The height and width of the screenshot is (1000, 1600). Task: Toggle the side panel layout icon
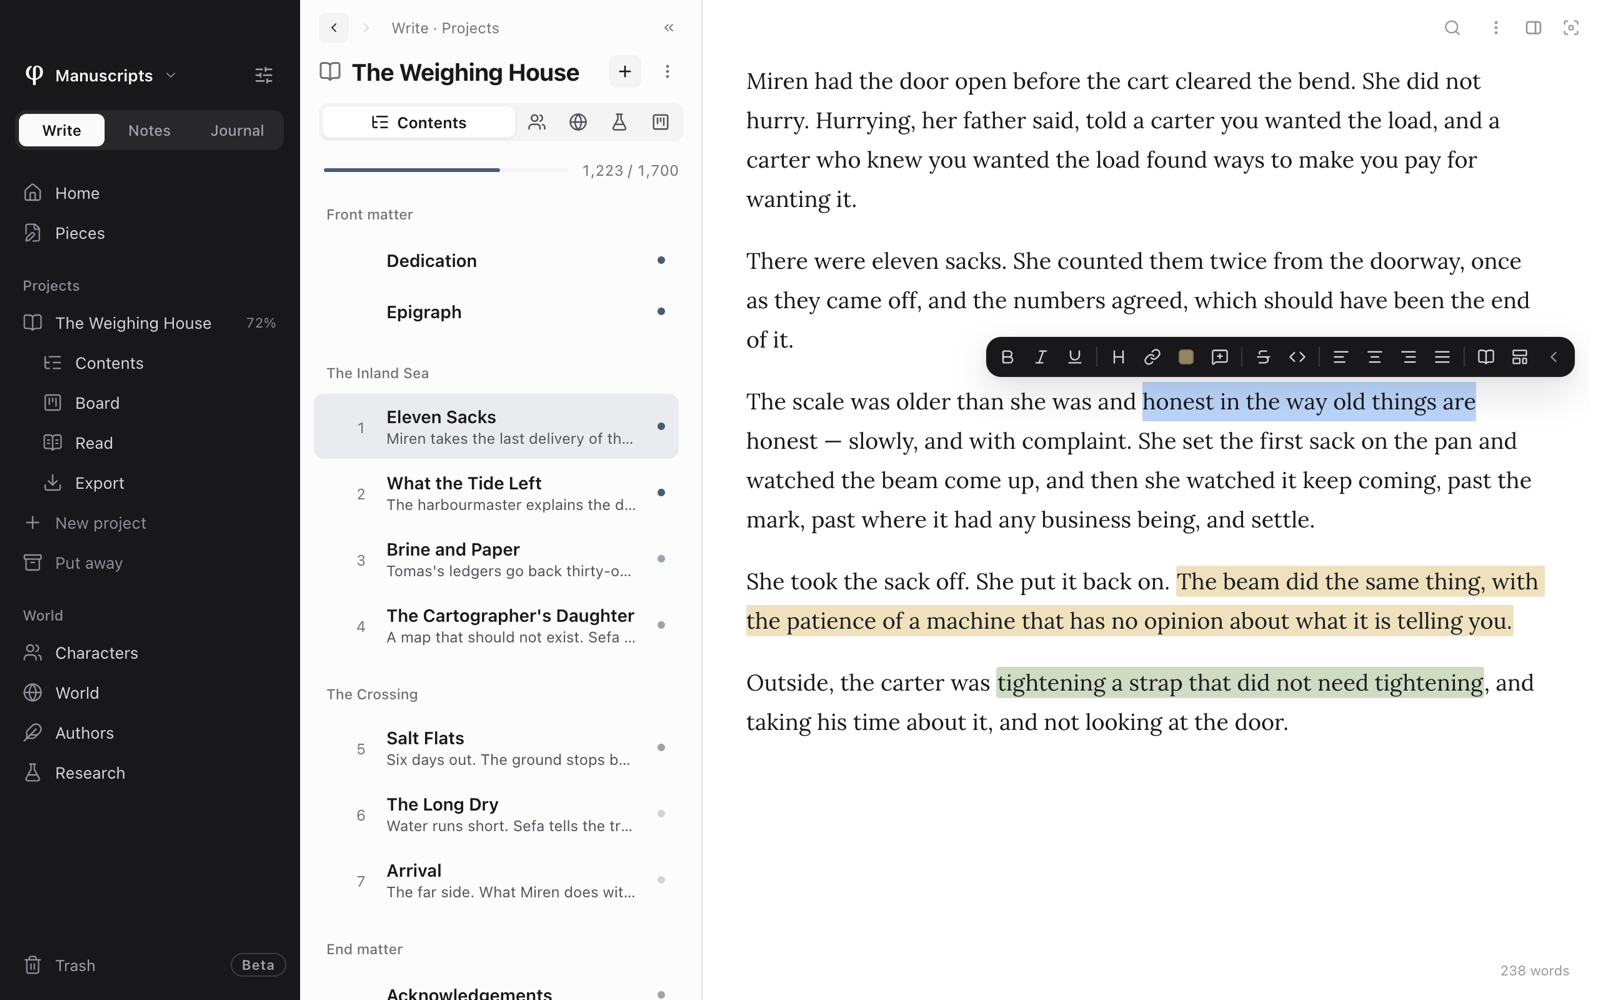(x=1533, y=28)
